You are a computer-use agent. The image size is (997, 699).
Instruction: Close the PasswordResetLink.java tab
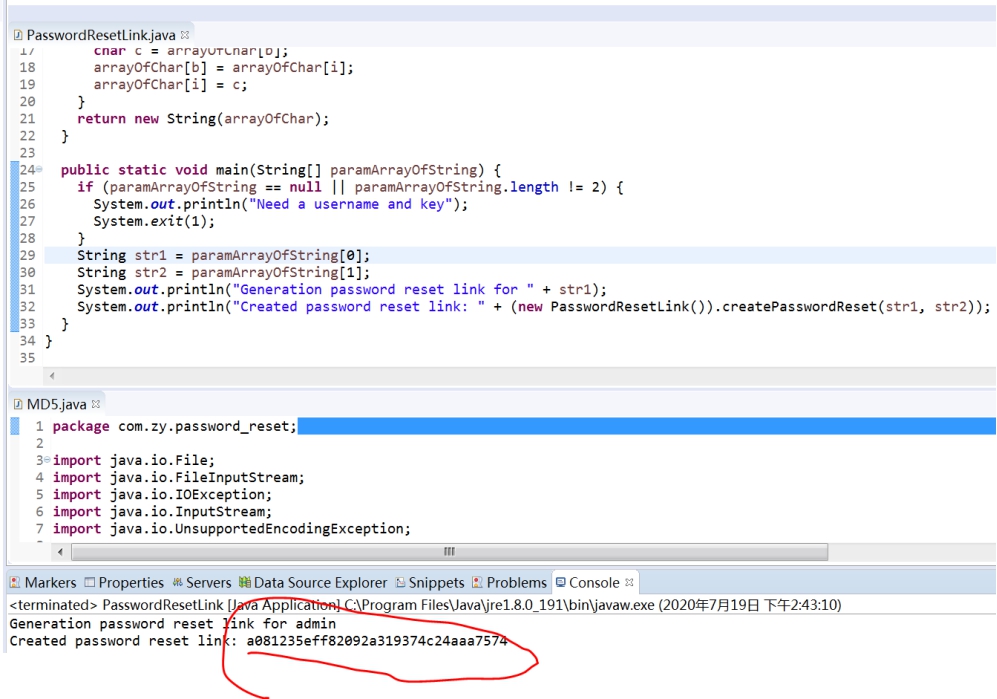185,35
